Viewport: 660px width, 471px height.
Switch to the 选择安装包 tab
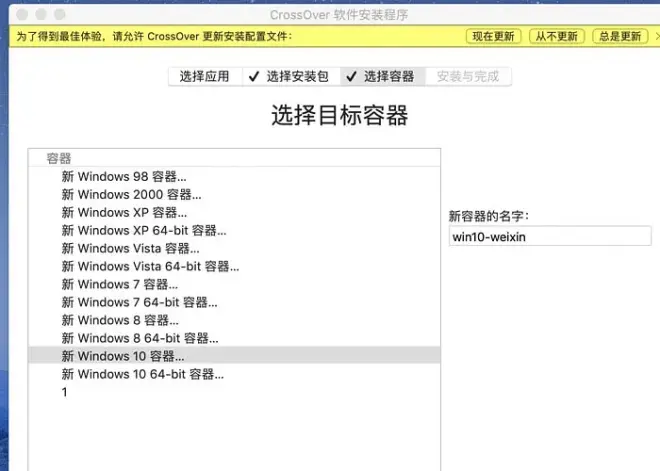pyautogui.click(x=291, y=77)
